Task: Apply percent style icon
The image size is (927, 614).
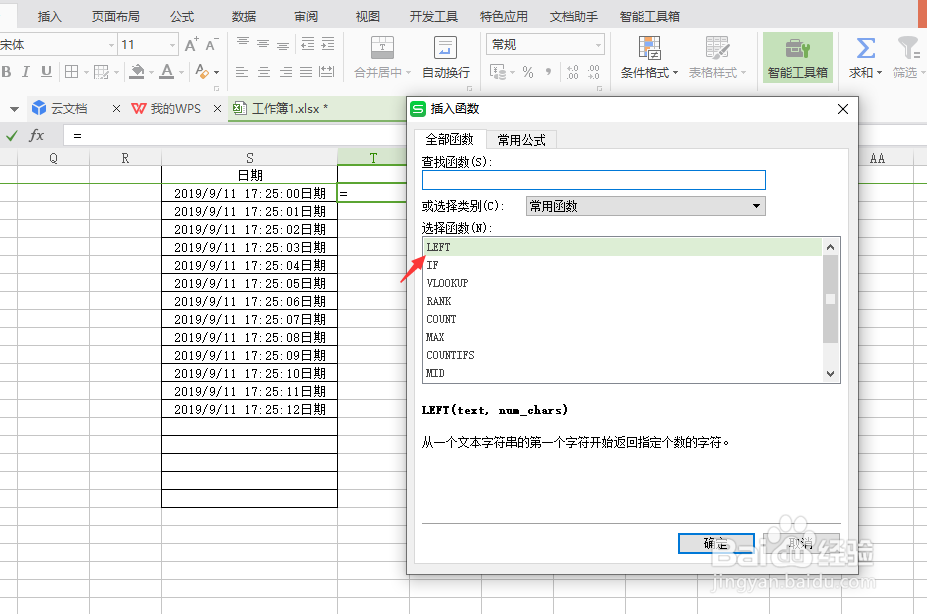Action: coord(528,72)
